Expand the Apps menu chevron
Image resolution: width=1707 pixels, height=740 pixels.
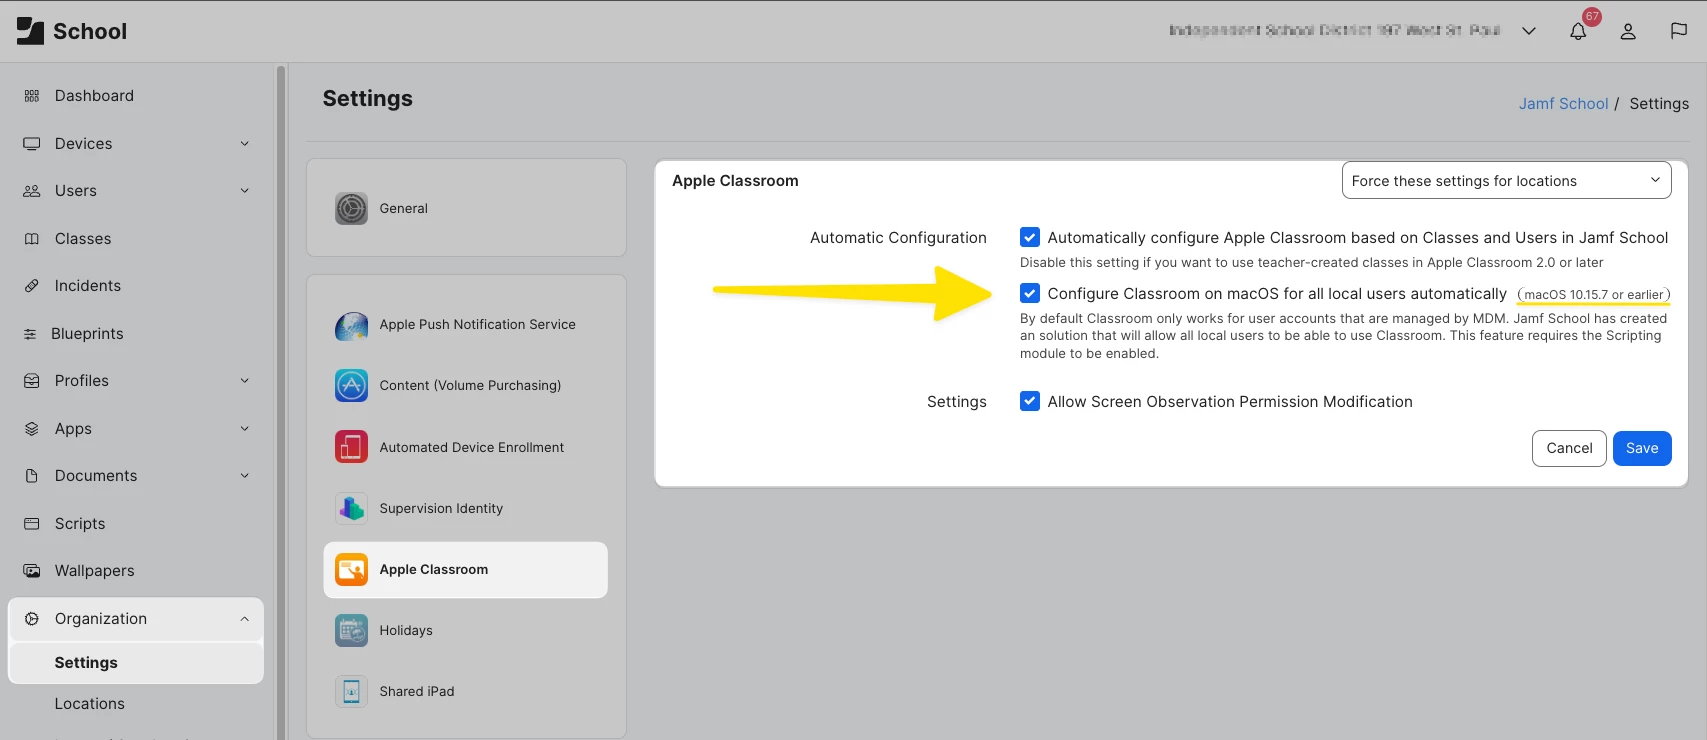click(245, 429)
